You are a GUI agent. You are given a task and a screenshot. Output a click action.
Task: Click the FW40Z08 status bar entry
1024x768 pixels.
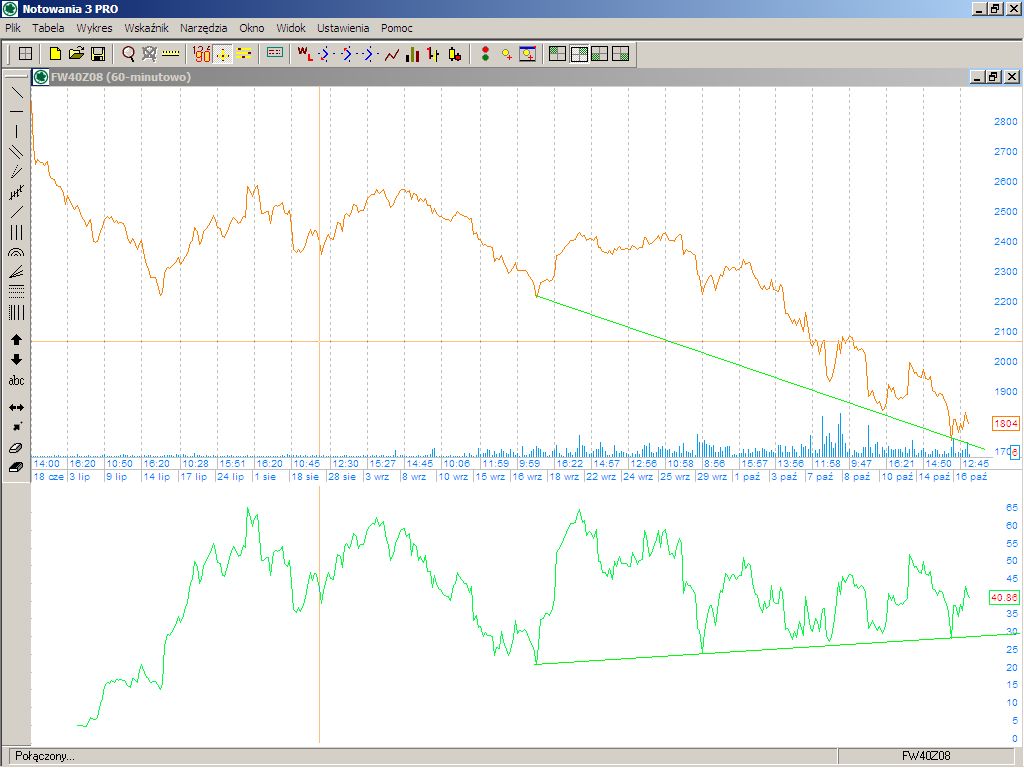926,756
